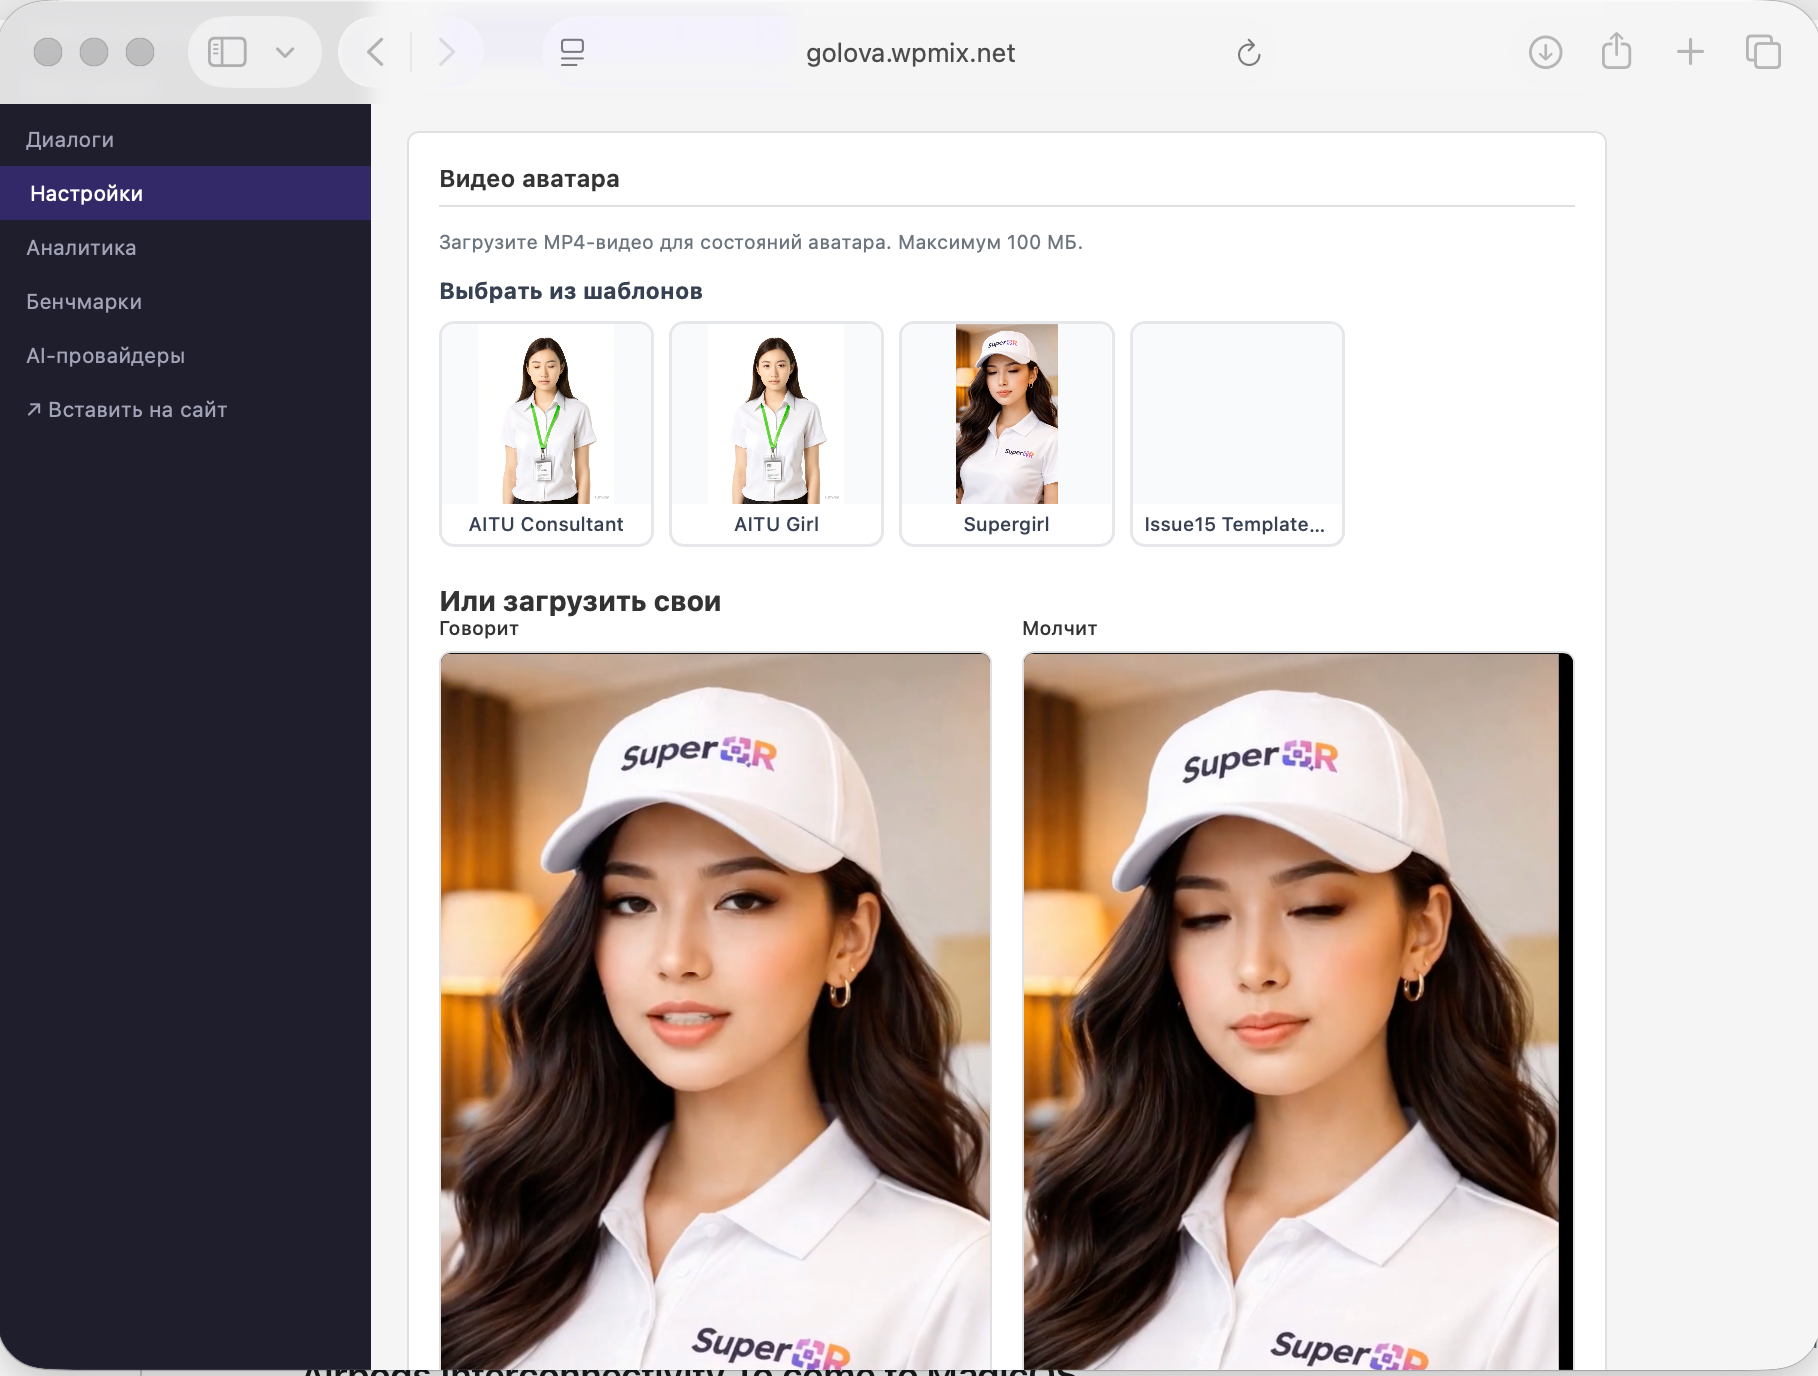1818x1376 pixels.
Task: Show the tab overview
Action: click(x=1763, y=52)
